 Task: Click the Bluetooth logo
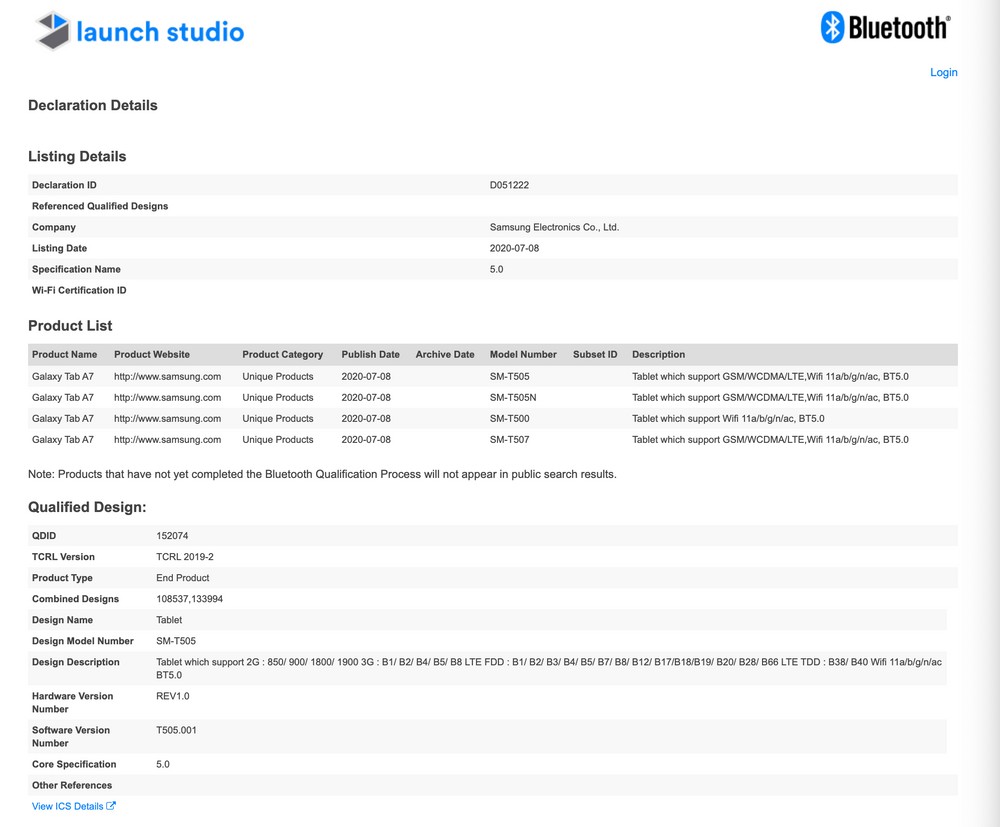coord(885,27)
